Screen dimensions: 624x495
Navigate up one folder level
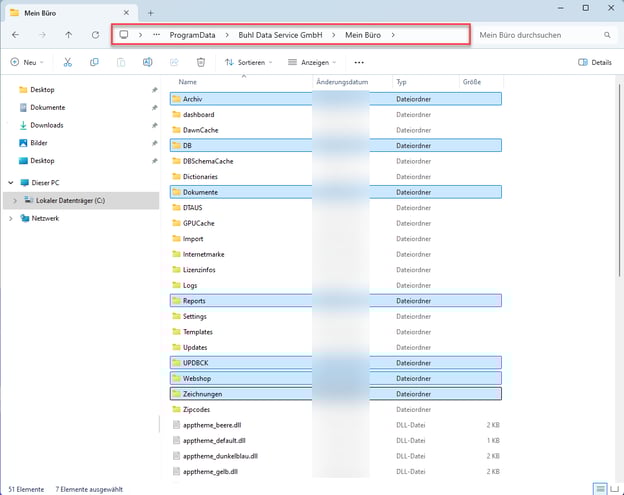coord(68,35)
